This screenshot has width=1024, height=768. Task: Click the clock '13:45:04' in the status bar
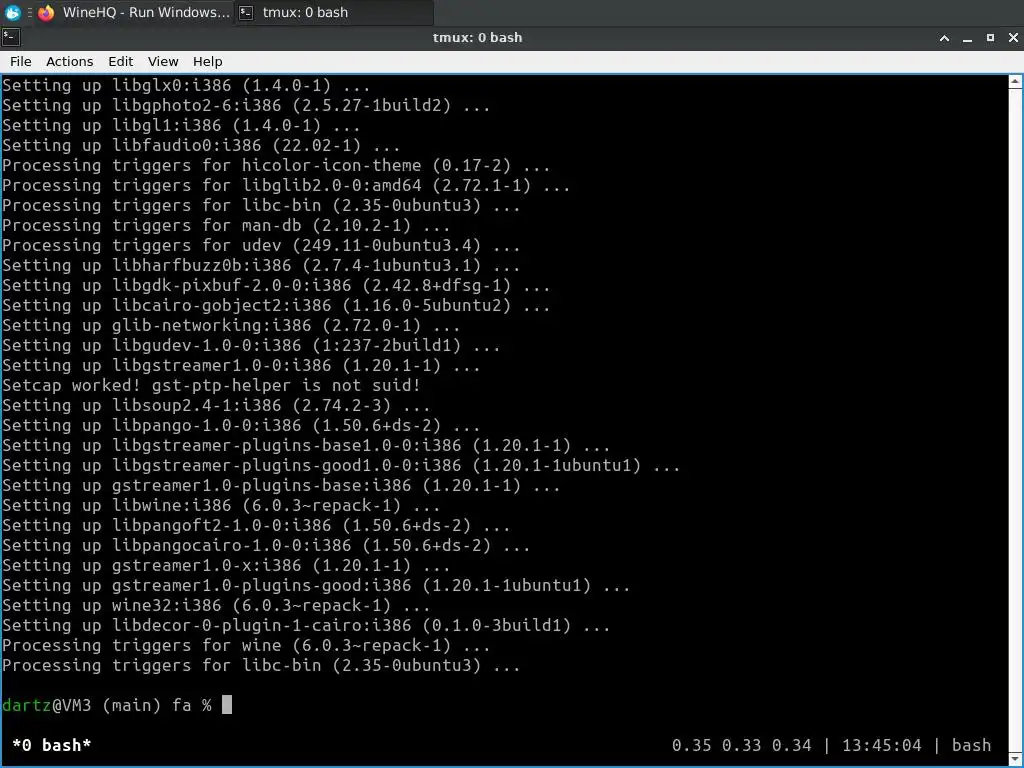click(882, 745)
